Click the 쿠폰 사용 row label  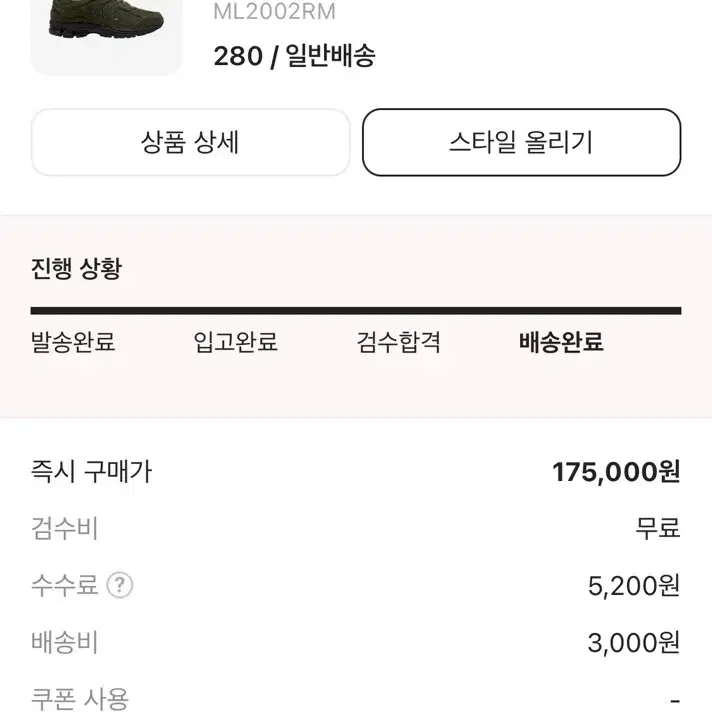point(80,699)
